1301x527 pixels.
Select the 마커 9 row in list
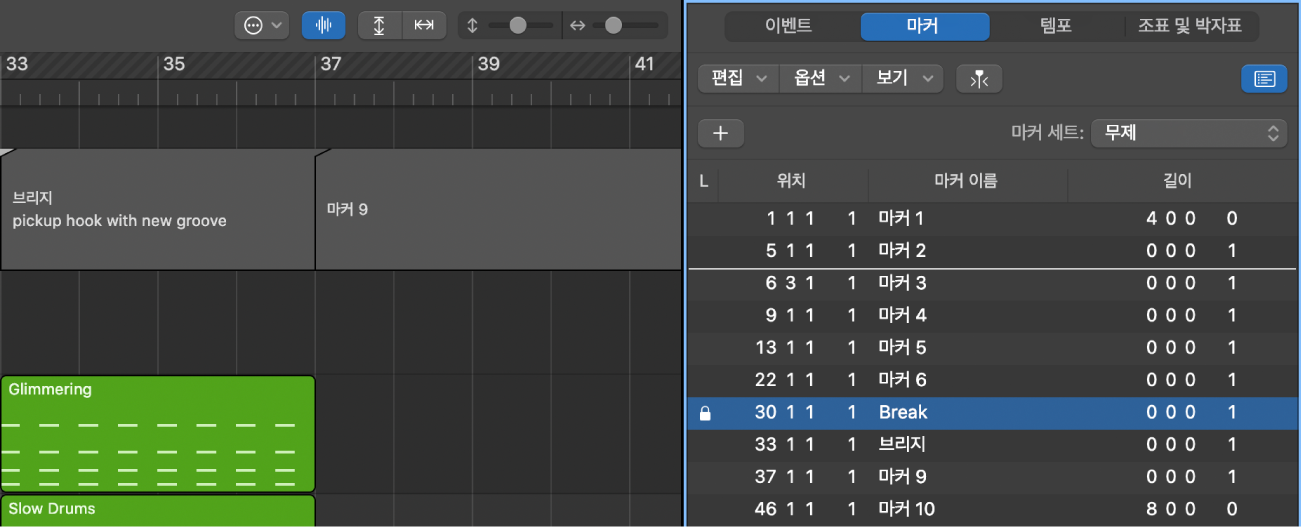tap(994, 477)
